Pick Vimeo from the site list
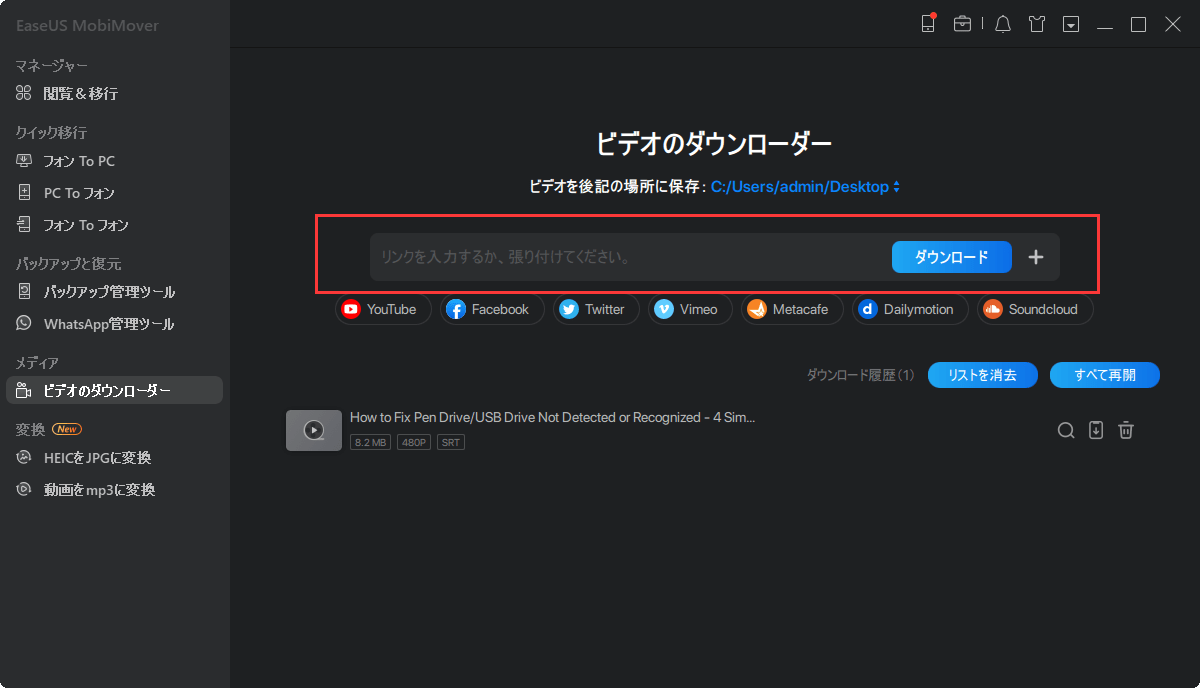 coord(689,309)
